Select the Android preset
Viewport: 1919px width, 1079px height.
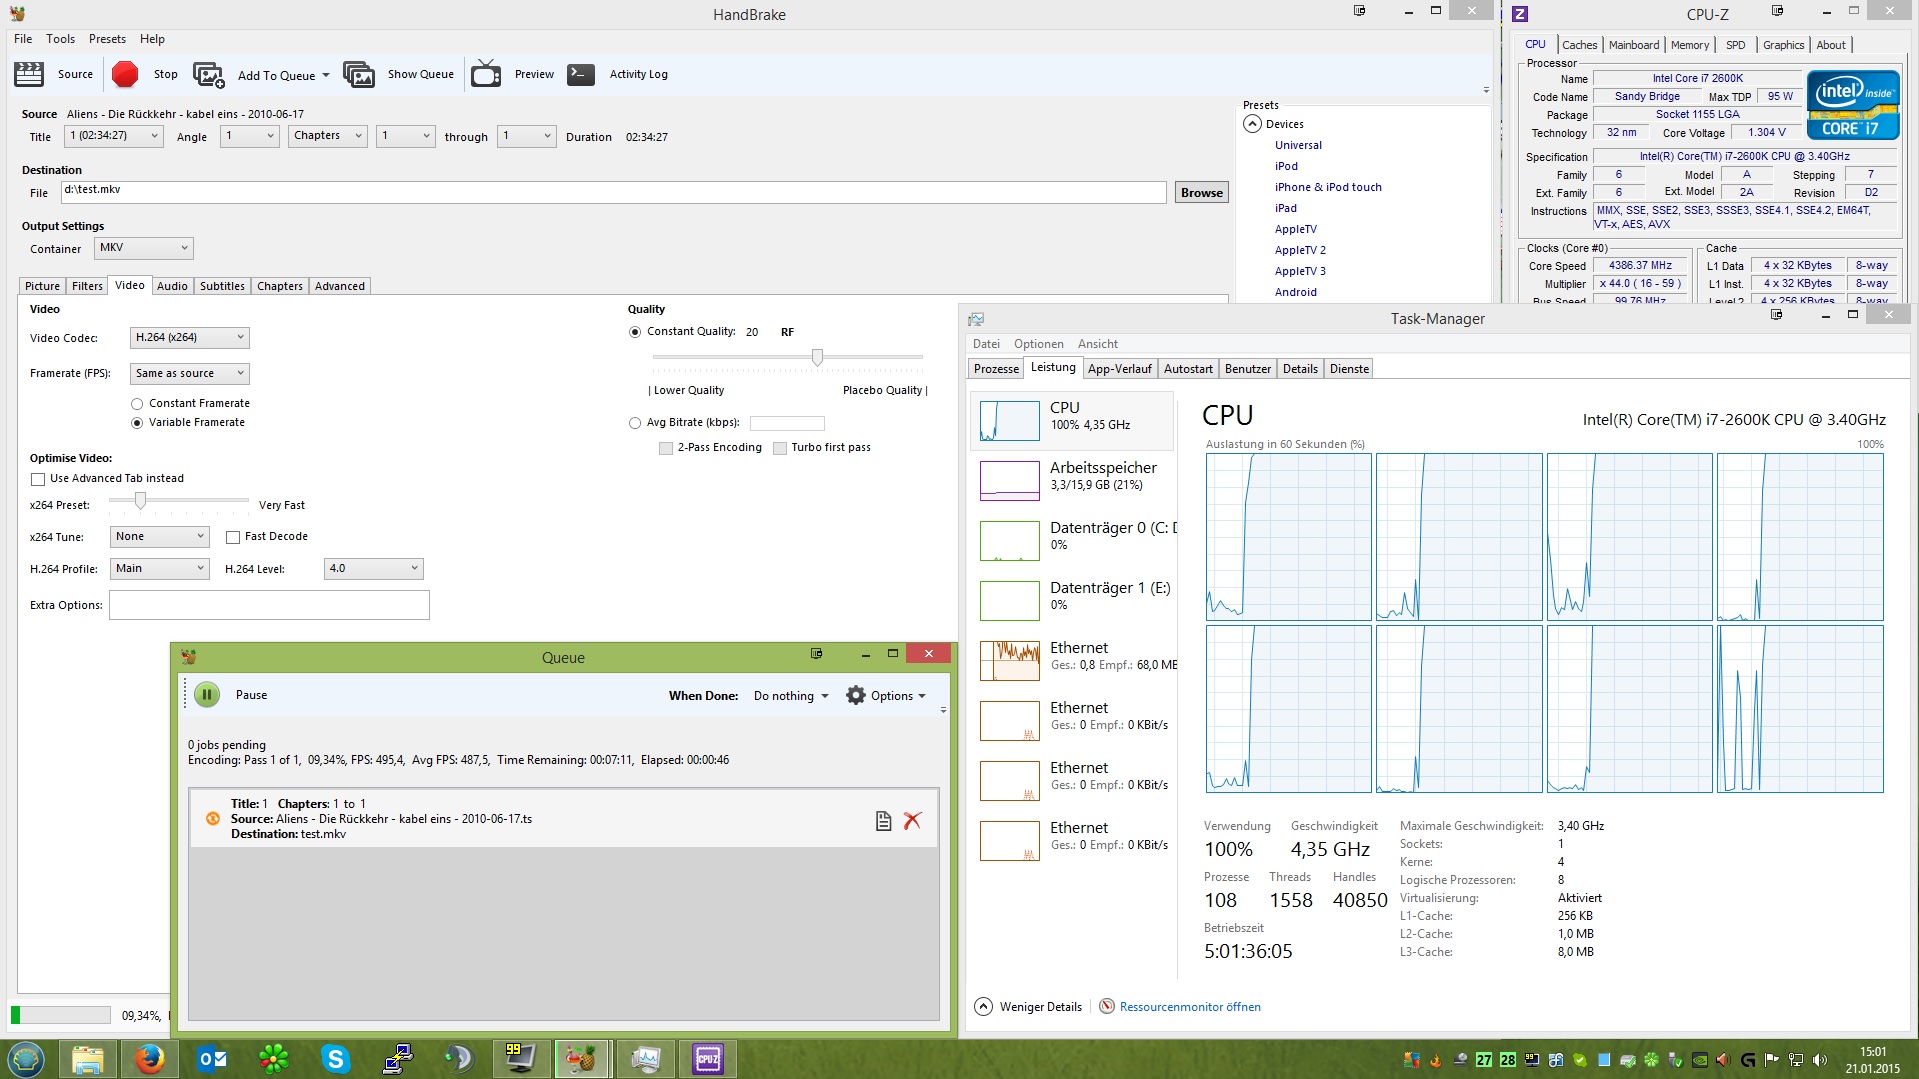(1296, 292)
